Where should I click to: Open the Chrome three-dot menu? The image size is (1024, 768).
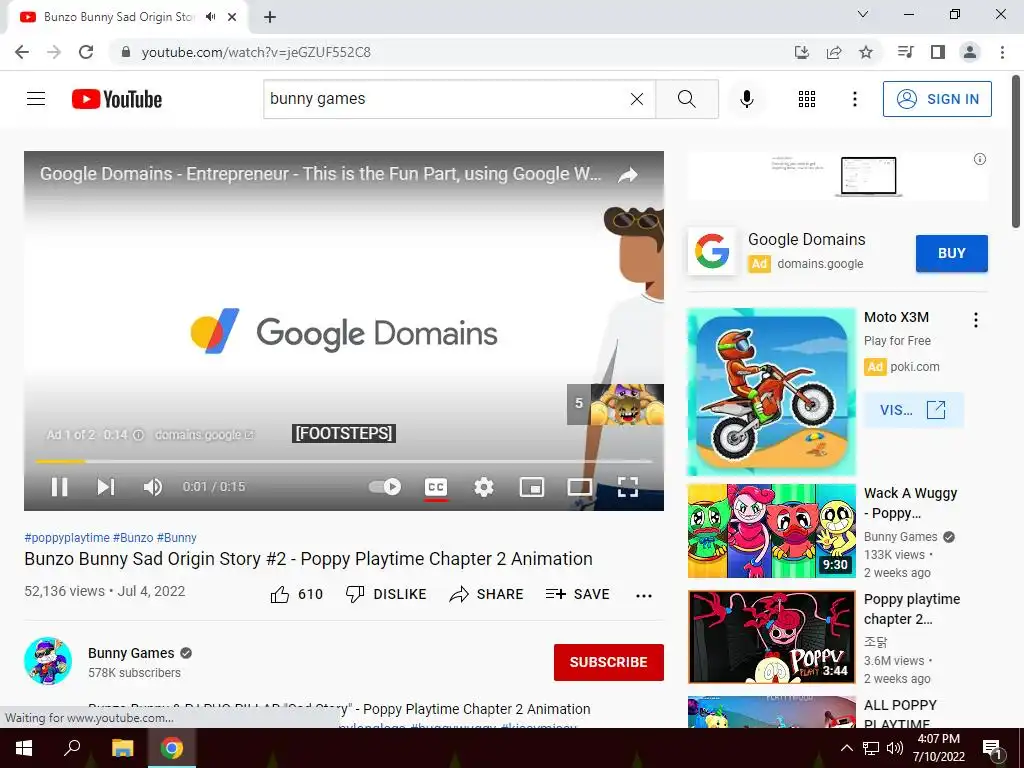click(1002, 52)
